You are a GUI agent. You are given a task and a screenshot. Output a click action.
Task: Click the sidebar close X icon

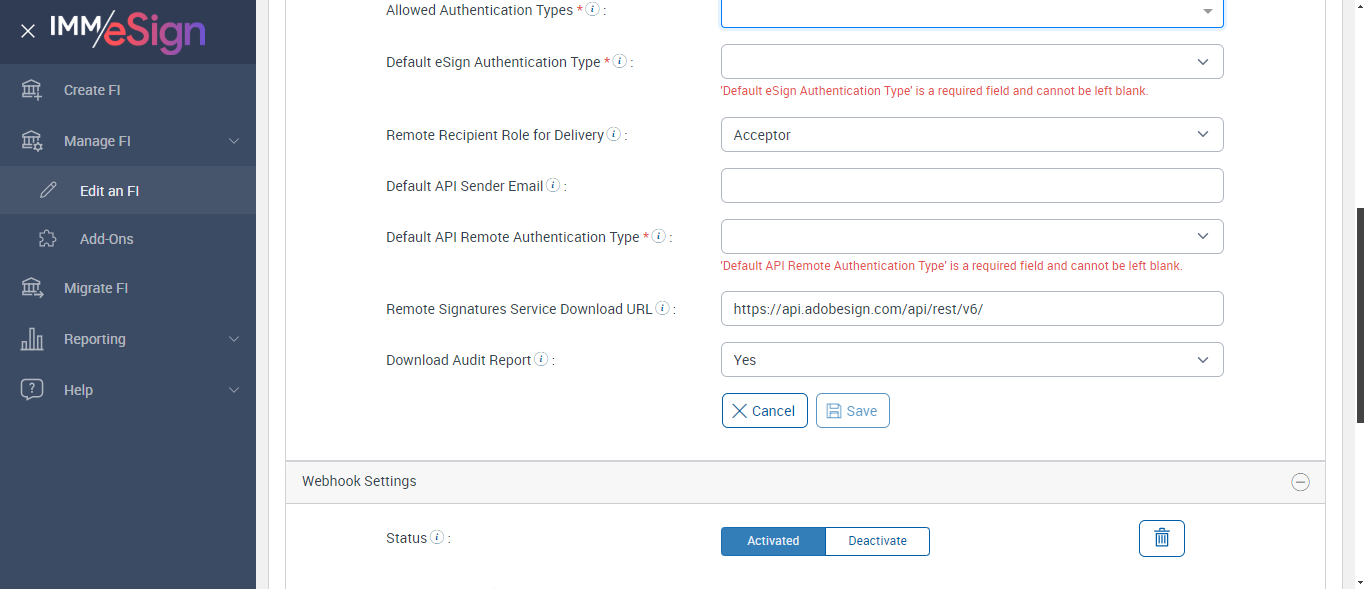point(28,31)
